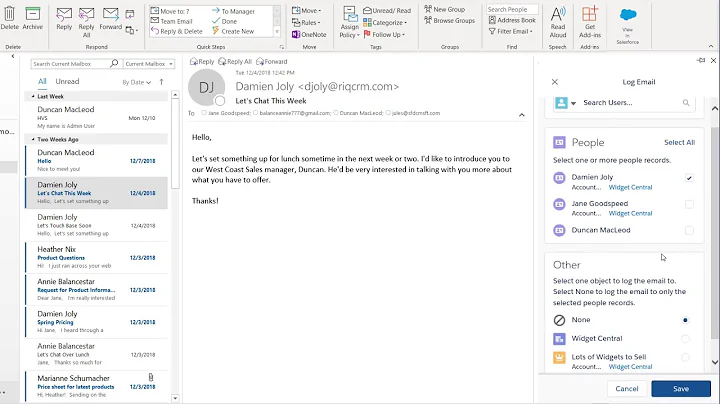Reverse sort order arrow in message list
The width and height of the screenshot is (720, 404).
[162, 82]
